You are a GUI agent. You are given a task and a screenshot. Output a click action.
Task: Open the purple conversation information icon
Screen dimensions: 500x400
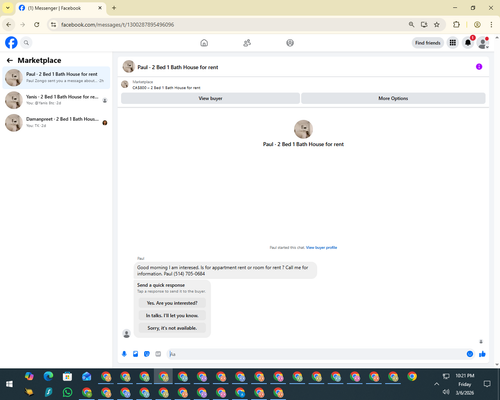tap(479, 67)
